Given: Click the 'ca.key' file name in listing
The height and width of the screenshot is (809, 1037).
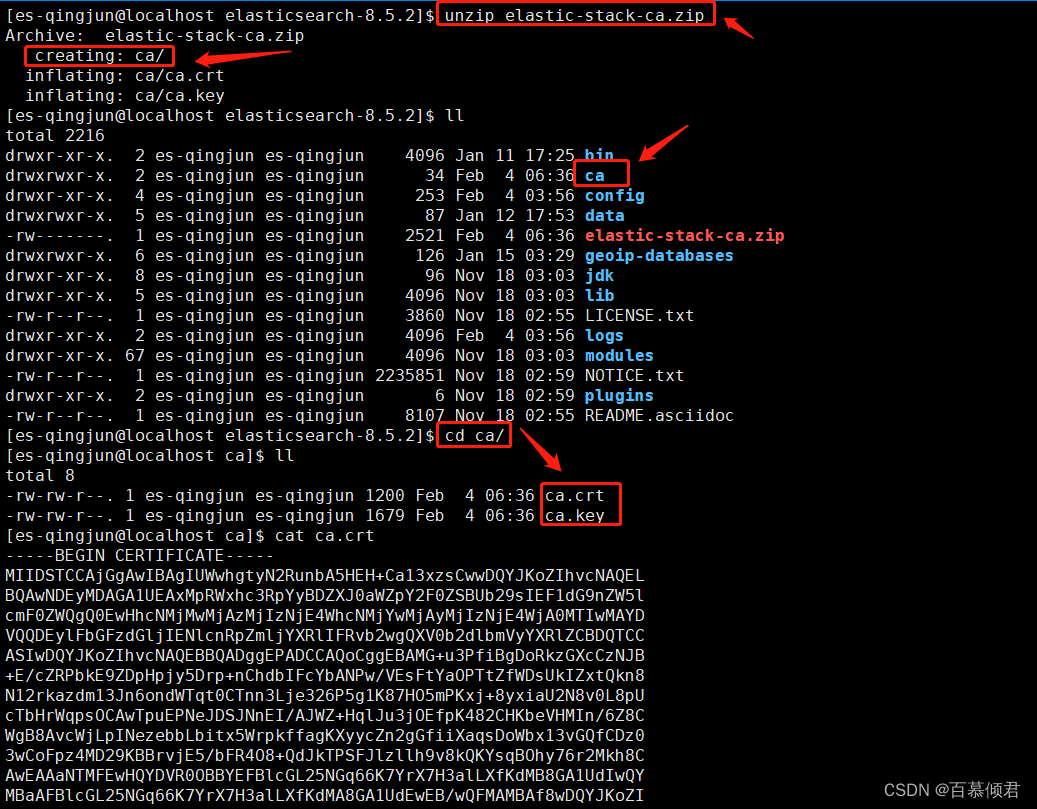Looking at the screenshot, I should click(575, 515).
